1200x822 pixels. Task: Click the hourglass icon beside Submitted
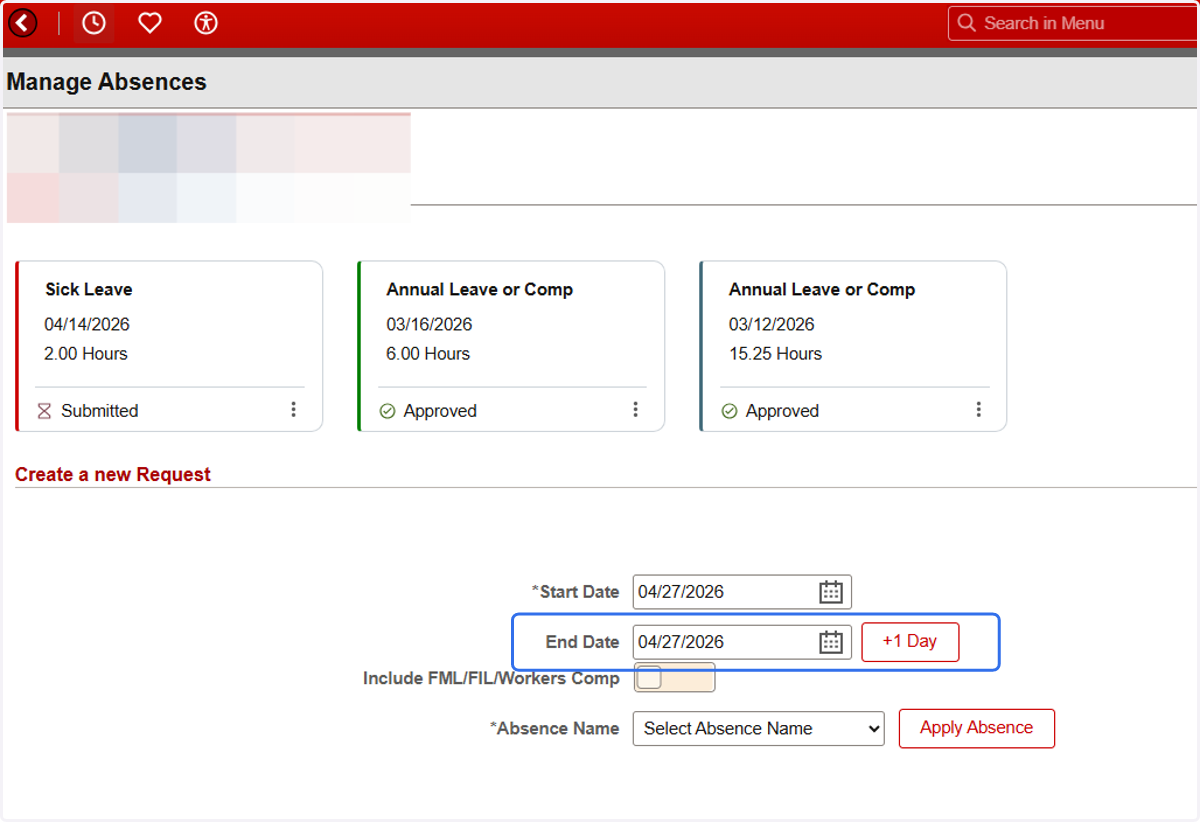coord(44,411)
